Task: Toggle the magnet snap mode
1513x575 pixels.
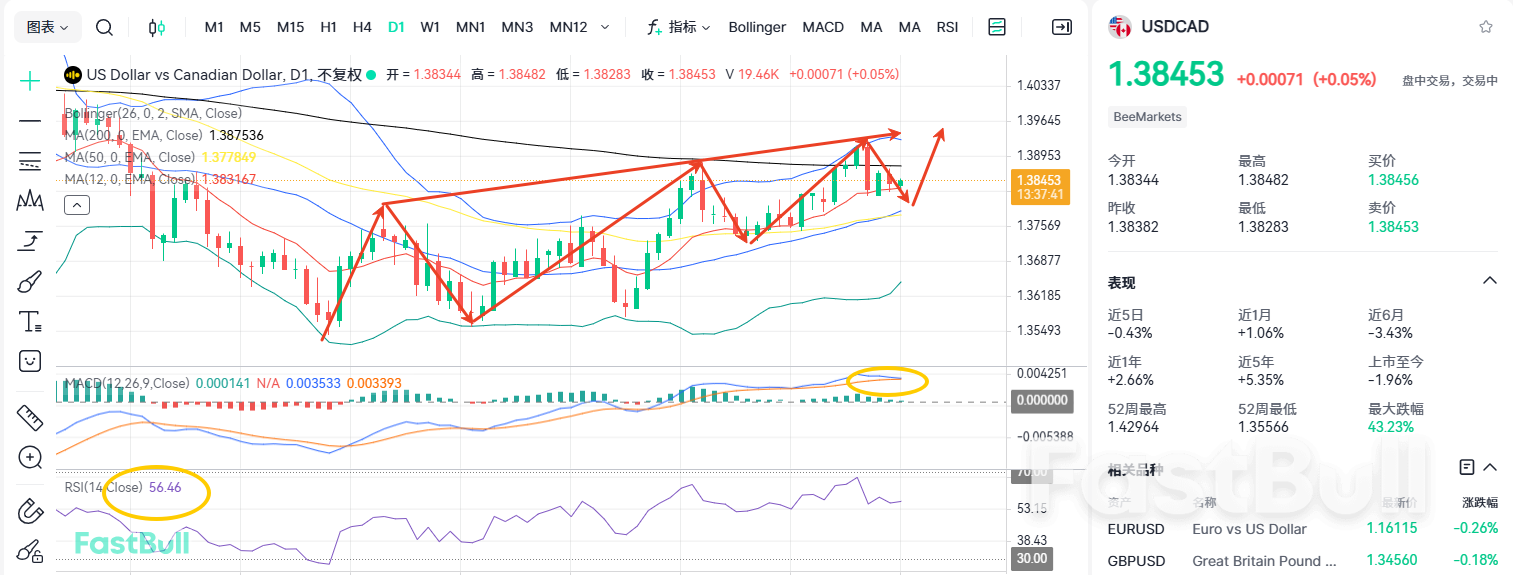Action: [x=30, y=512]
